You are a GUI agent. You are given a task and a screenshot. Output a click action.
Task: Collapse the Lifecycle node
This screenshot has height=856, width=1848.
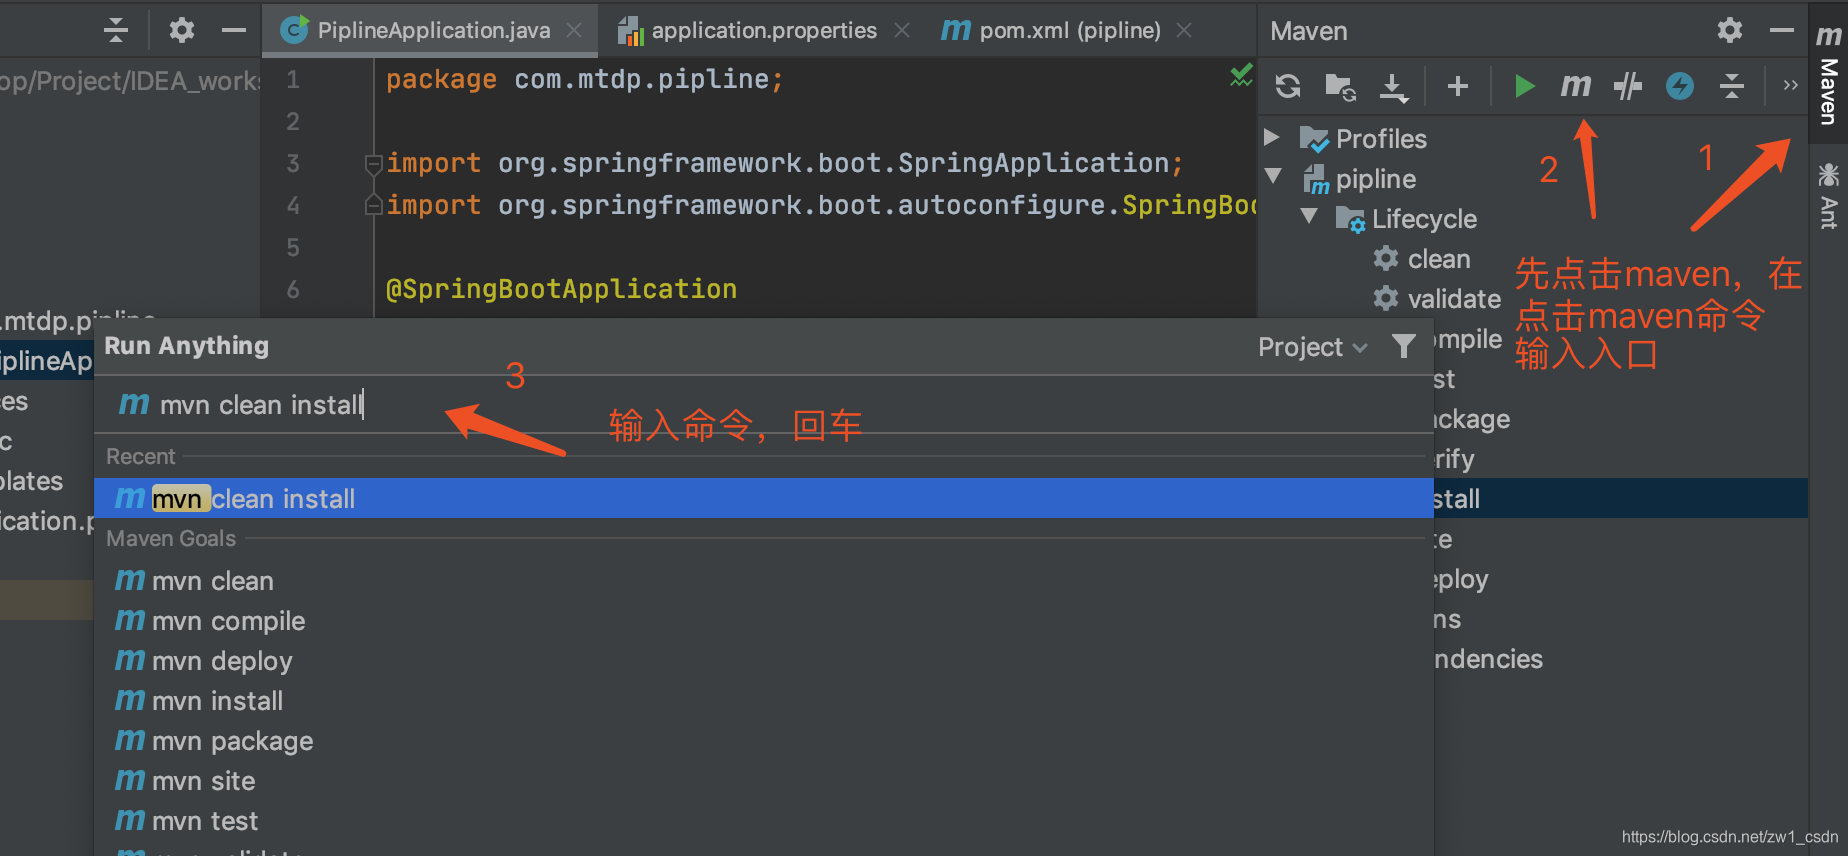coord(1309,216)
